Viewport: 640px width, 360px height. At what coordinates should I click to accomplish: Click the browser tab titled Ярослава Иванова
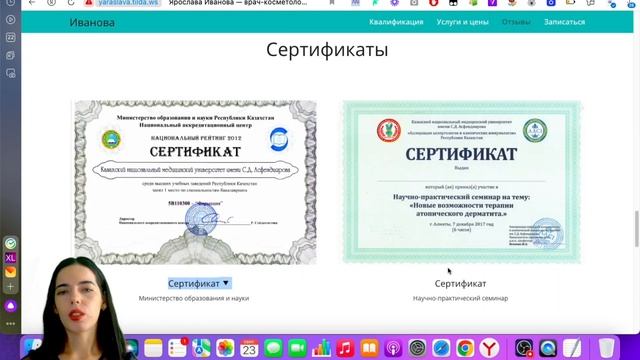pos(238,2)
